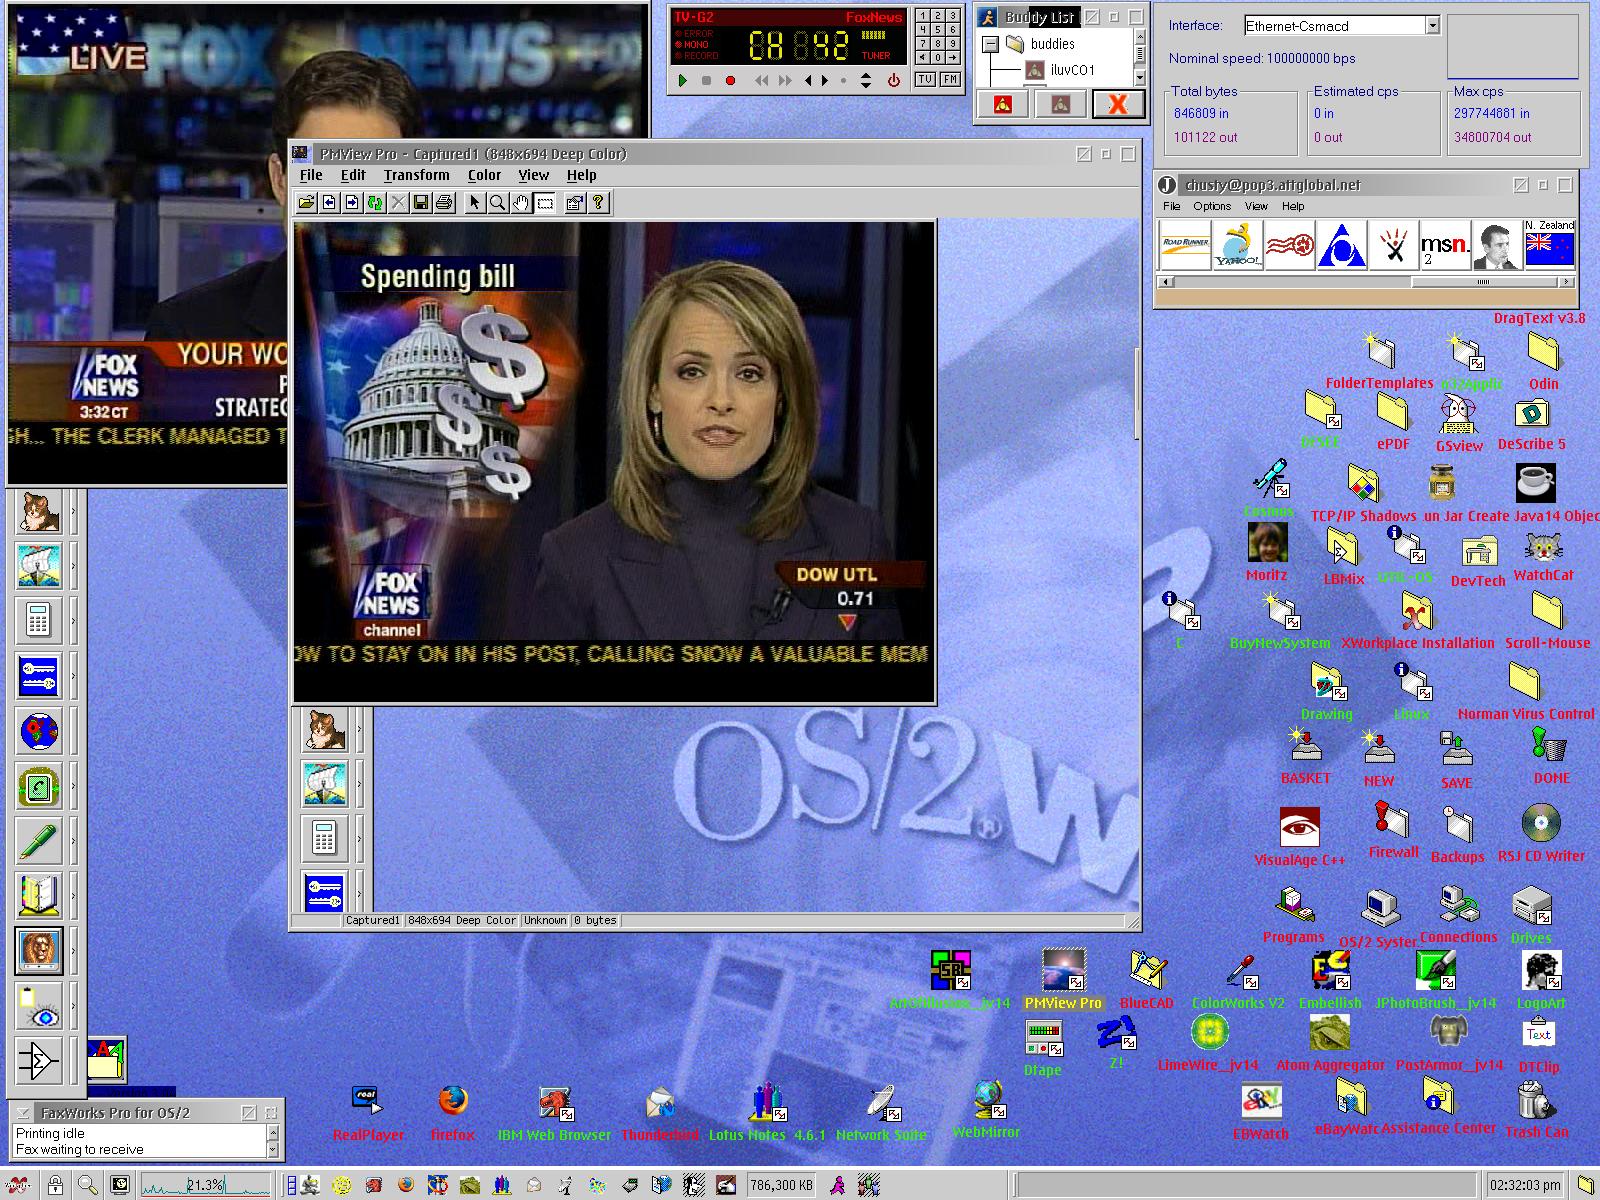
Task: Click the TV mode button on tuner
Action: 925,79
